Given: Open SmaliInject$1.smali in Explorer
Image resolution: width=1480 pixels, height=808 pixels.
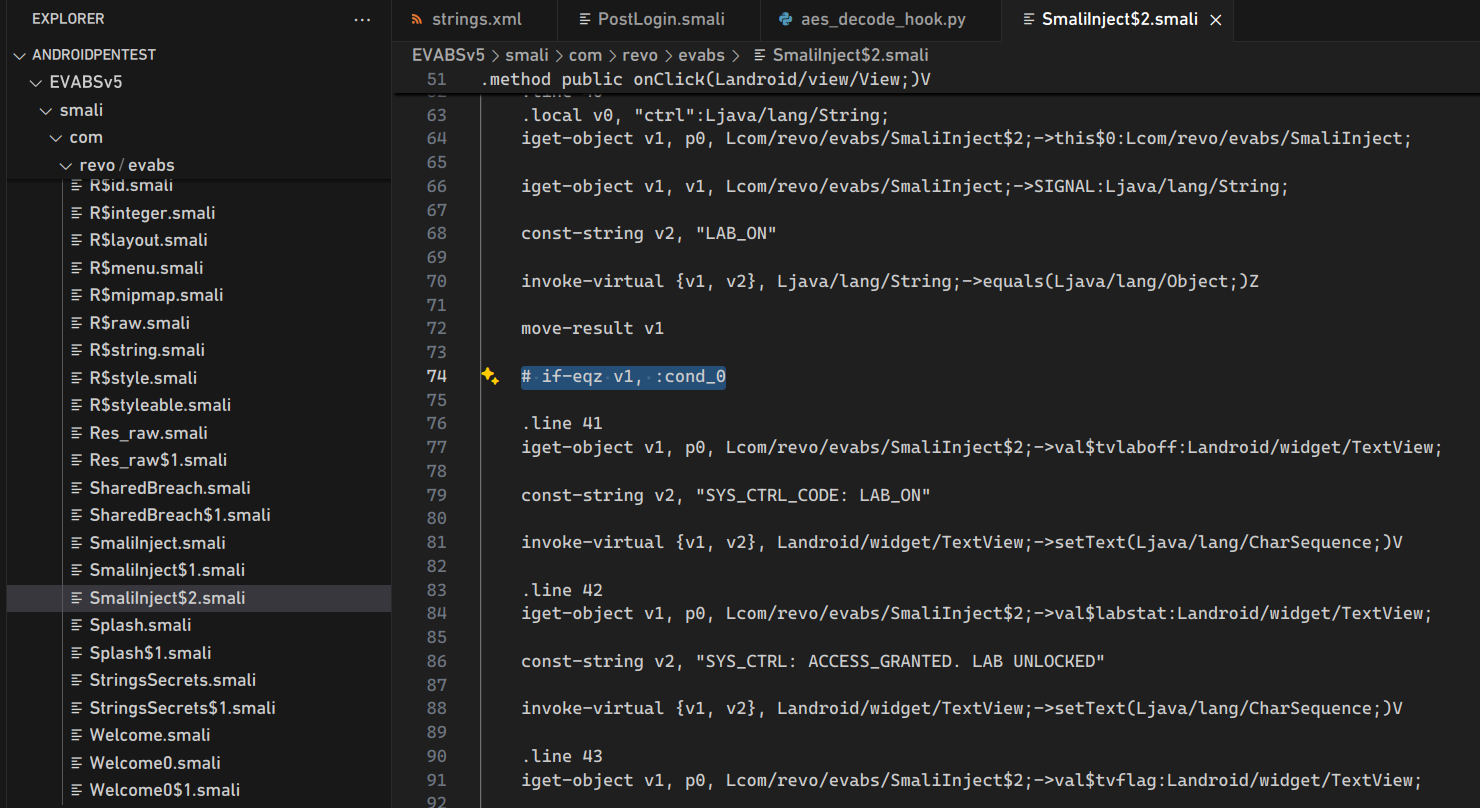Looking at the screenshot, I should click(167, 570).
